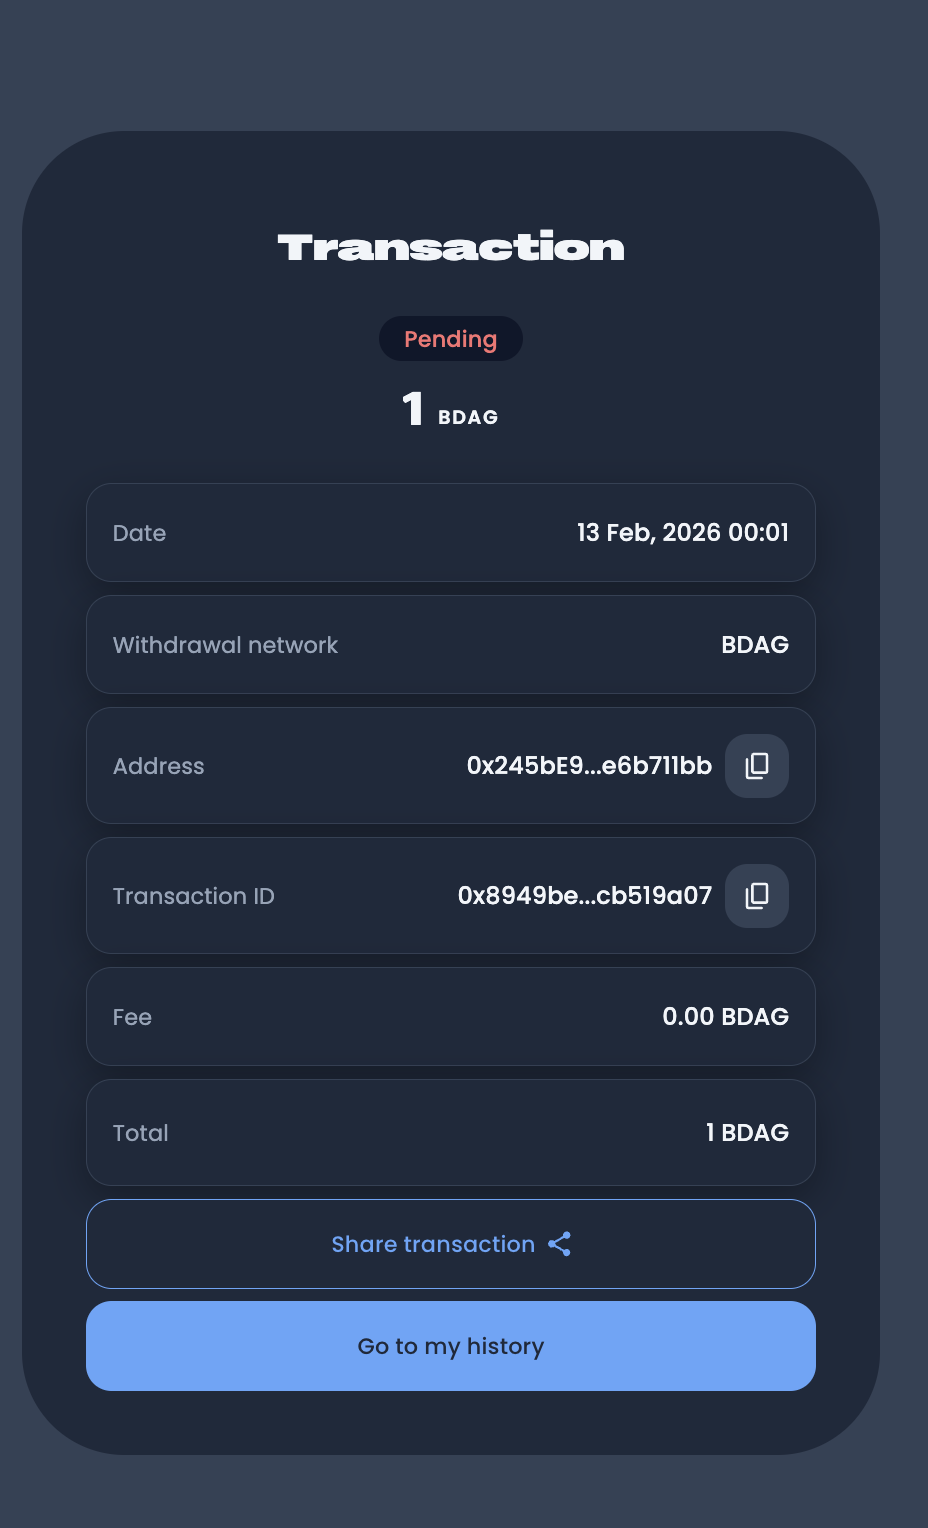Click the Transaction heading

point(451,247)
